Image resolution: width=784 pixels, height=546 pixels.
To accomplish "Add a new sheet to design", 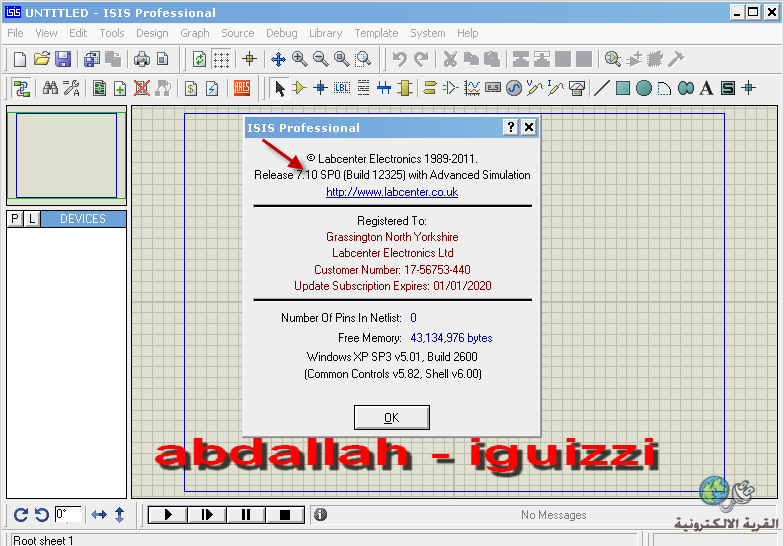I will pyautogui.click(x=120, y=89).
